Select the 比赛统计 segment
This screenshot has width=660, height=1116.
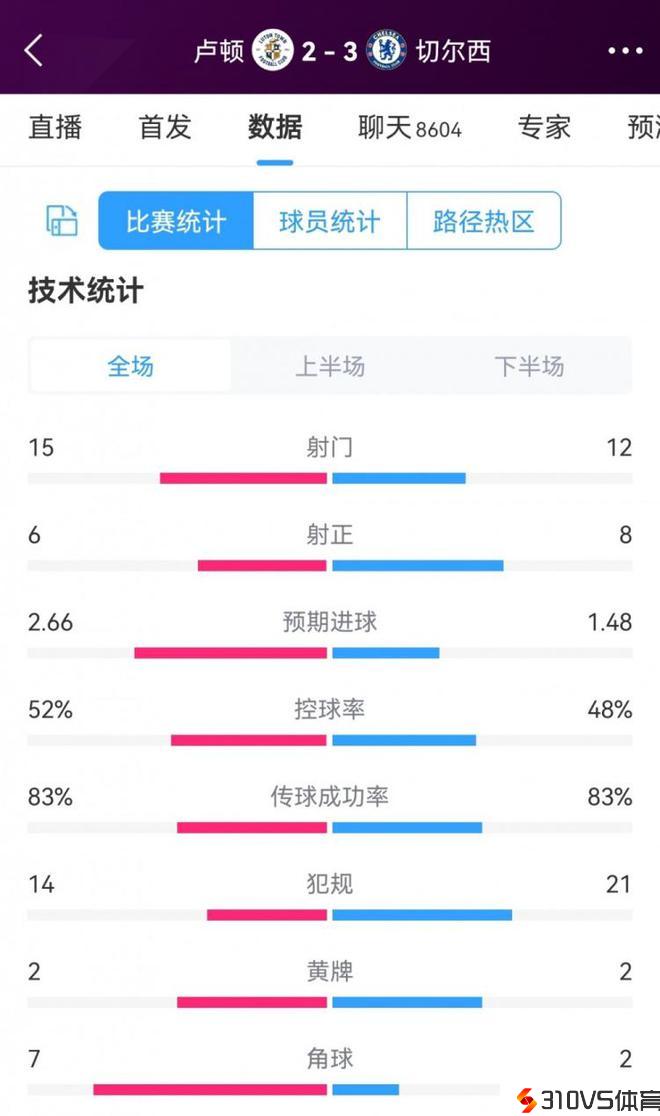176,221
